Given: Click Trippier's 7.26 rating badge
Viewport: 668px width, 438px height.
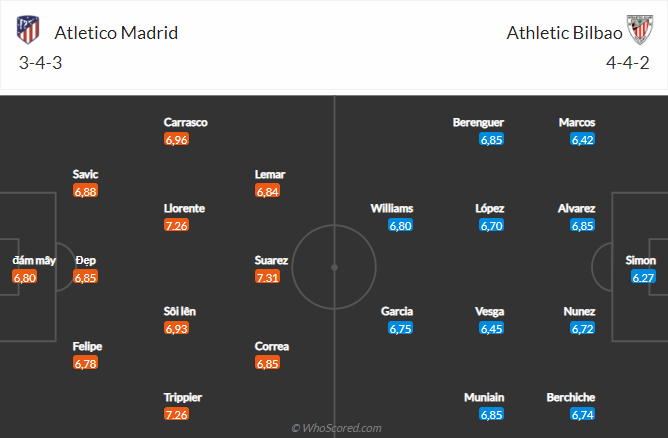Looking at the screenshot, I should (176, 414).
